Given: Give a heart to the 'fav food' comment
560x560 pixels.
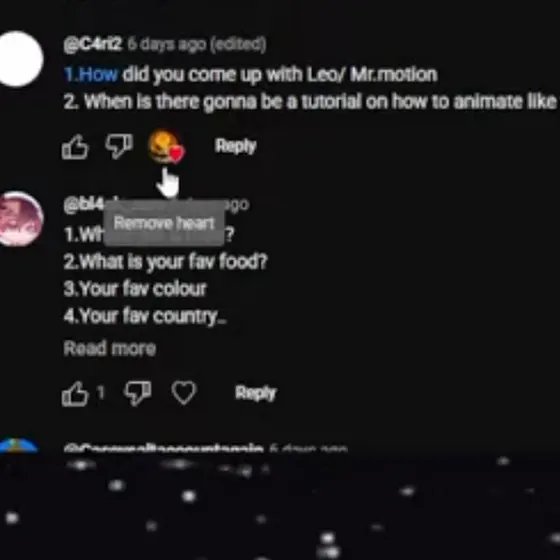Looking at the screenshot, I should click(x=184, y=392).
